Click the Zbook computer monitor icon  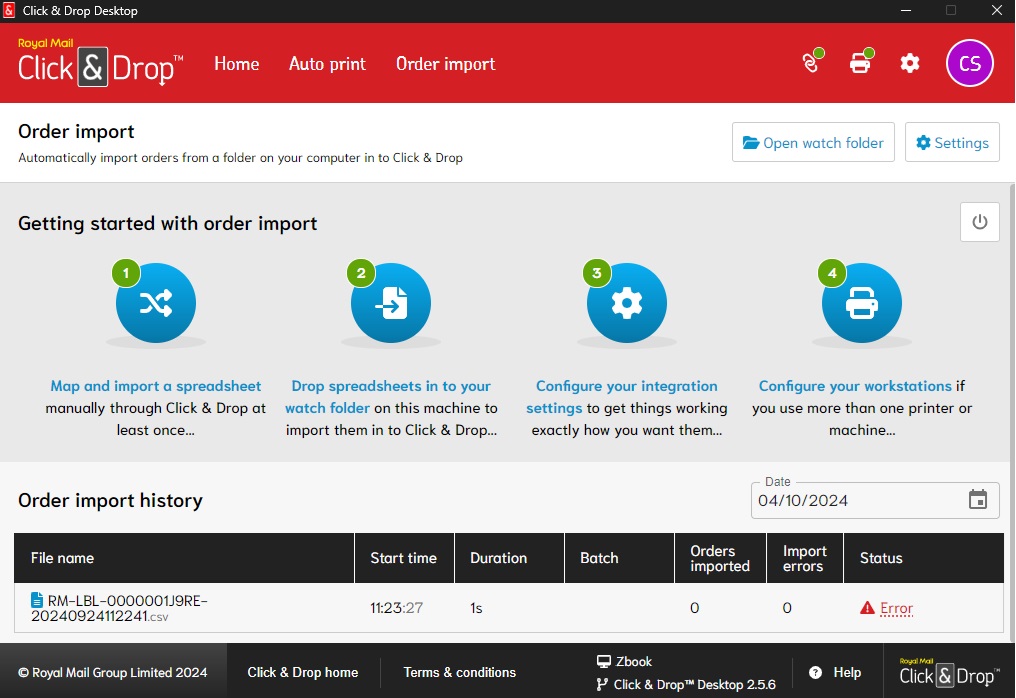coord(603,661)
